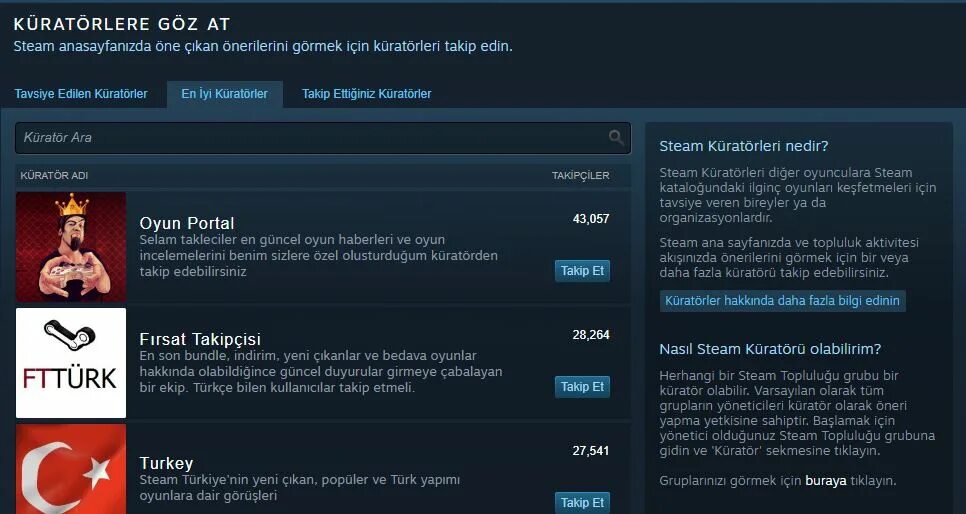Open Takip Ettiğiniz Küratörler tab
The height and width of the screenshot is (514, 966).
point(367,94)
